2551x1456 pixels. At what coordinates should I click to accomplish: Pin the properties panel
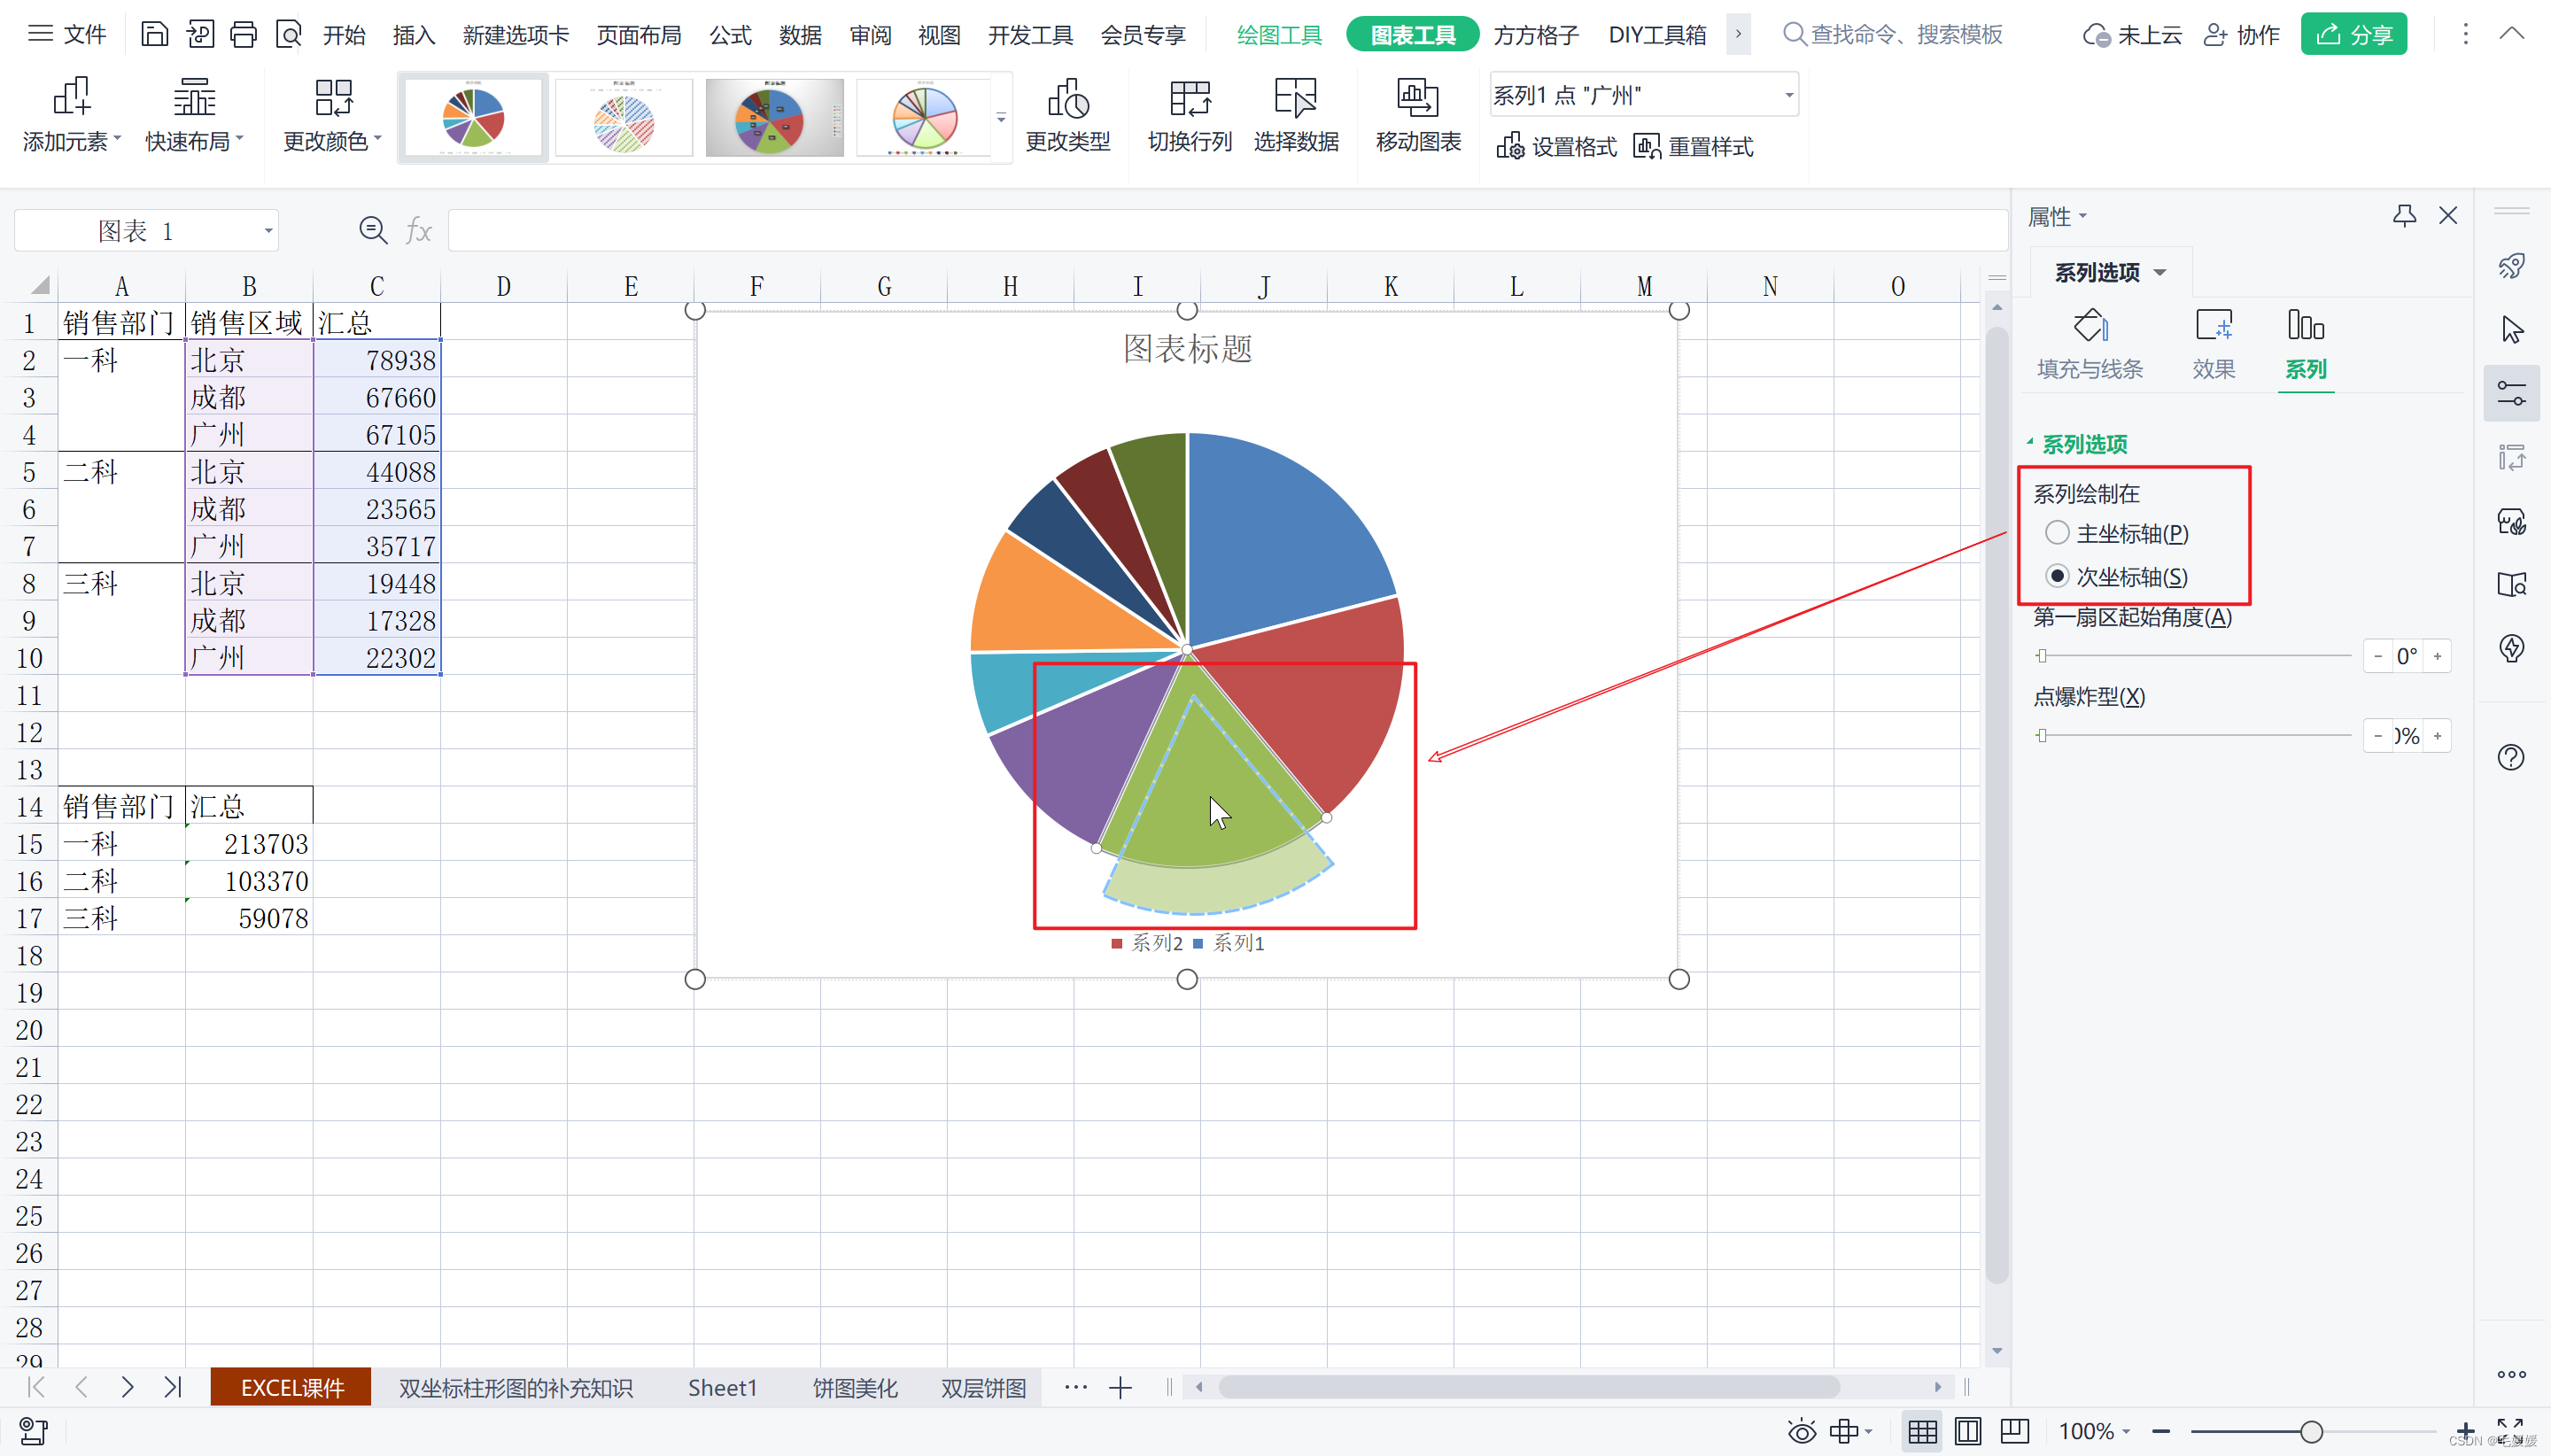click(x=2404, y=215)
